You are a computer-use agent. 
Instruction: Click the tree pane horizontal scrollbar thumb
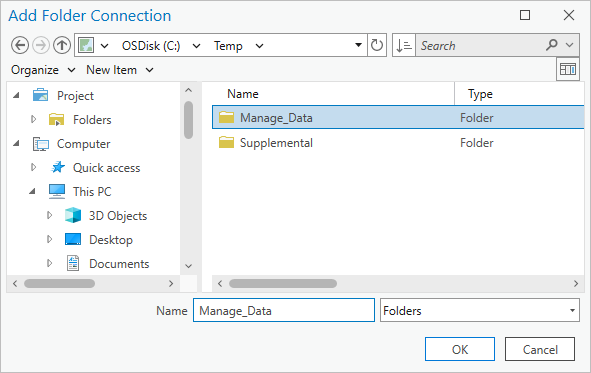click(x=60, y=283)
